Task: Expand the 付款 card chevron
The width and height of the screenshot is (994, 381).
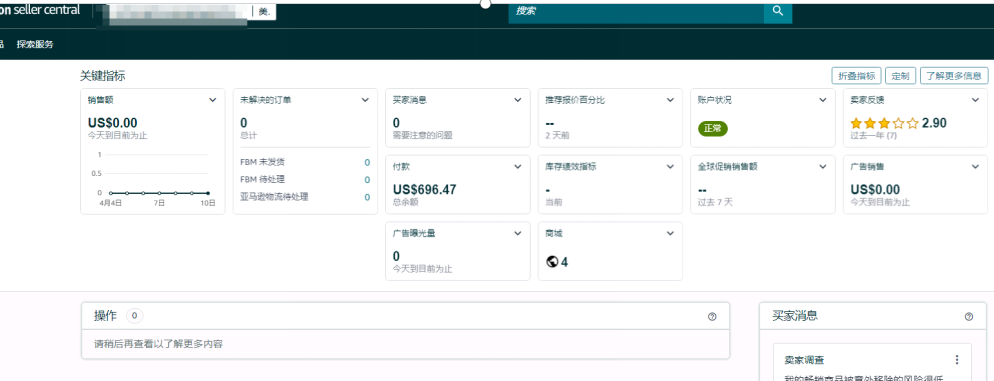Action: click(x=518, y=166)
